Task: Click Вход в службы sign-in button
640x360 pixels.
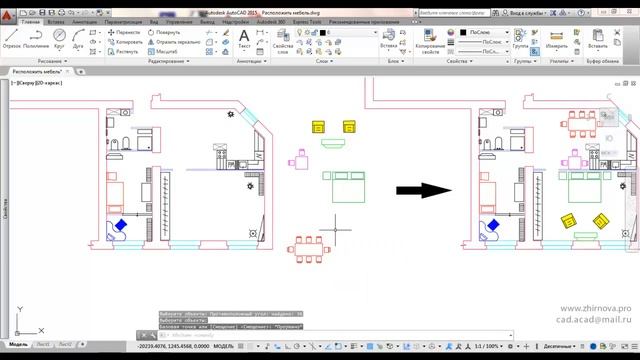Action: pyautogui.click(x=524, y=13)
